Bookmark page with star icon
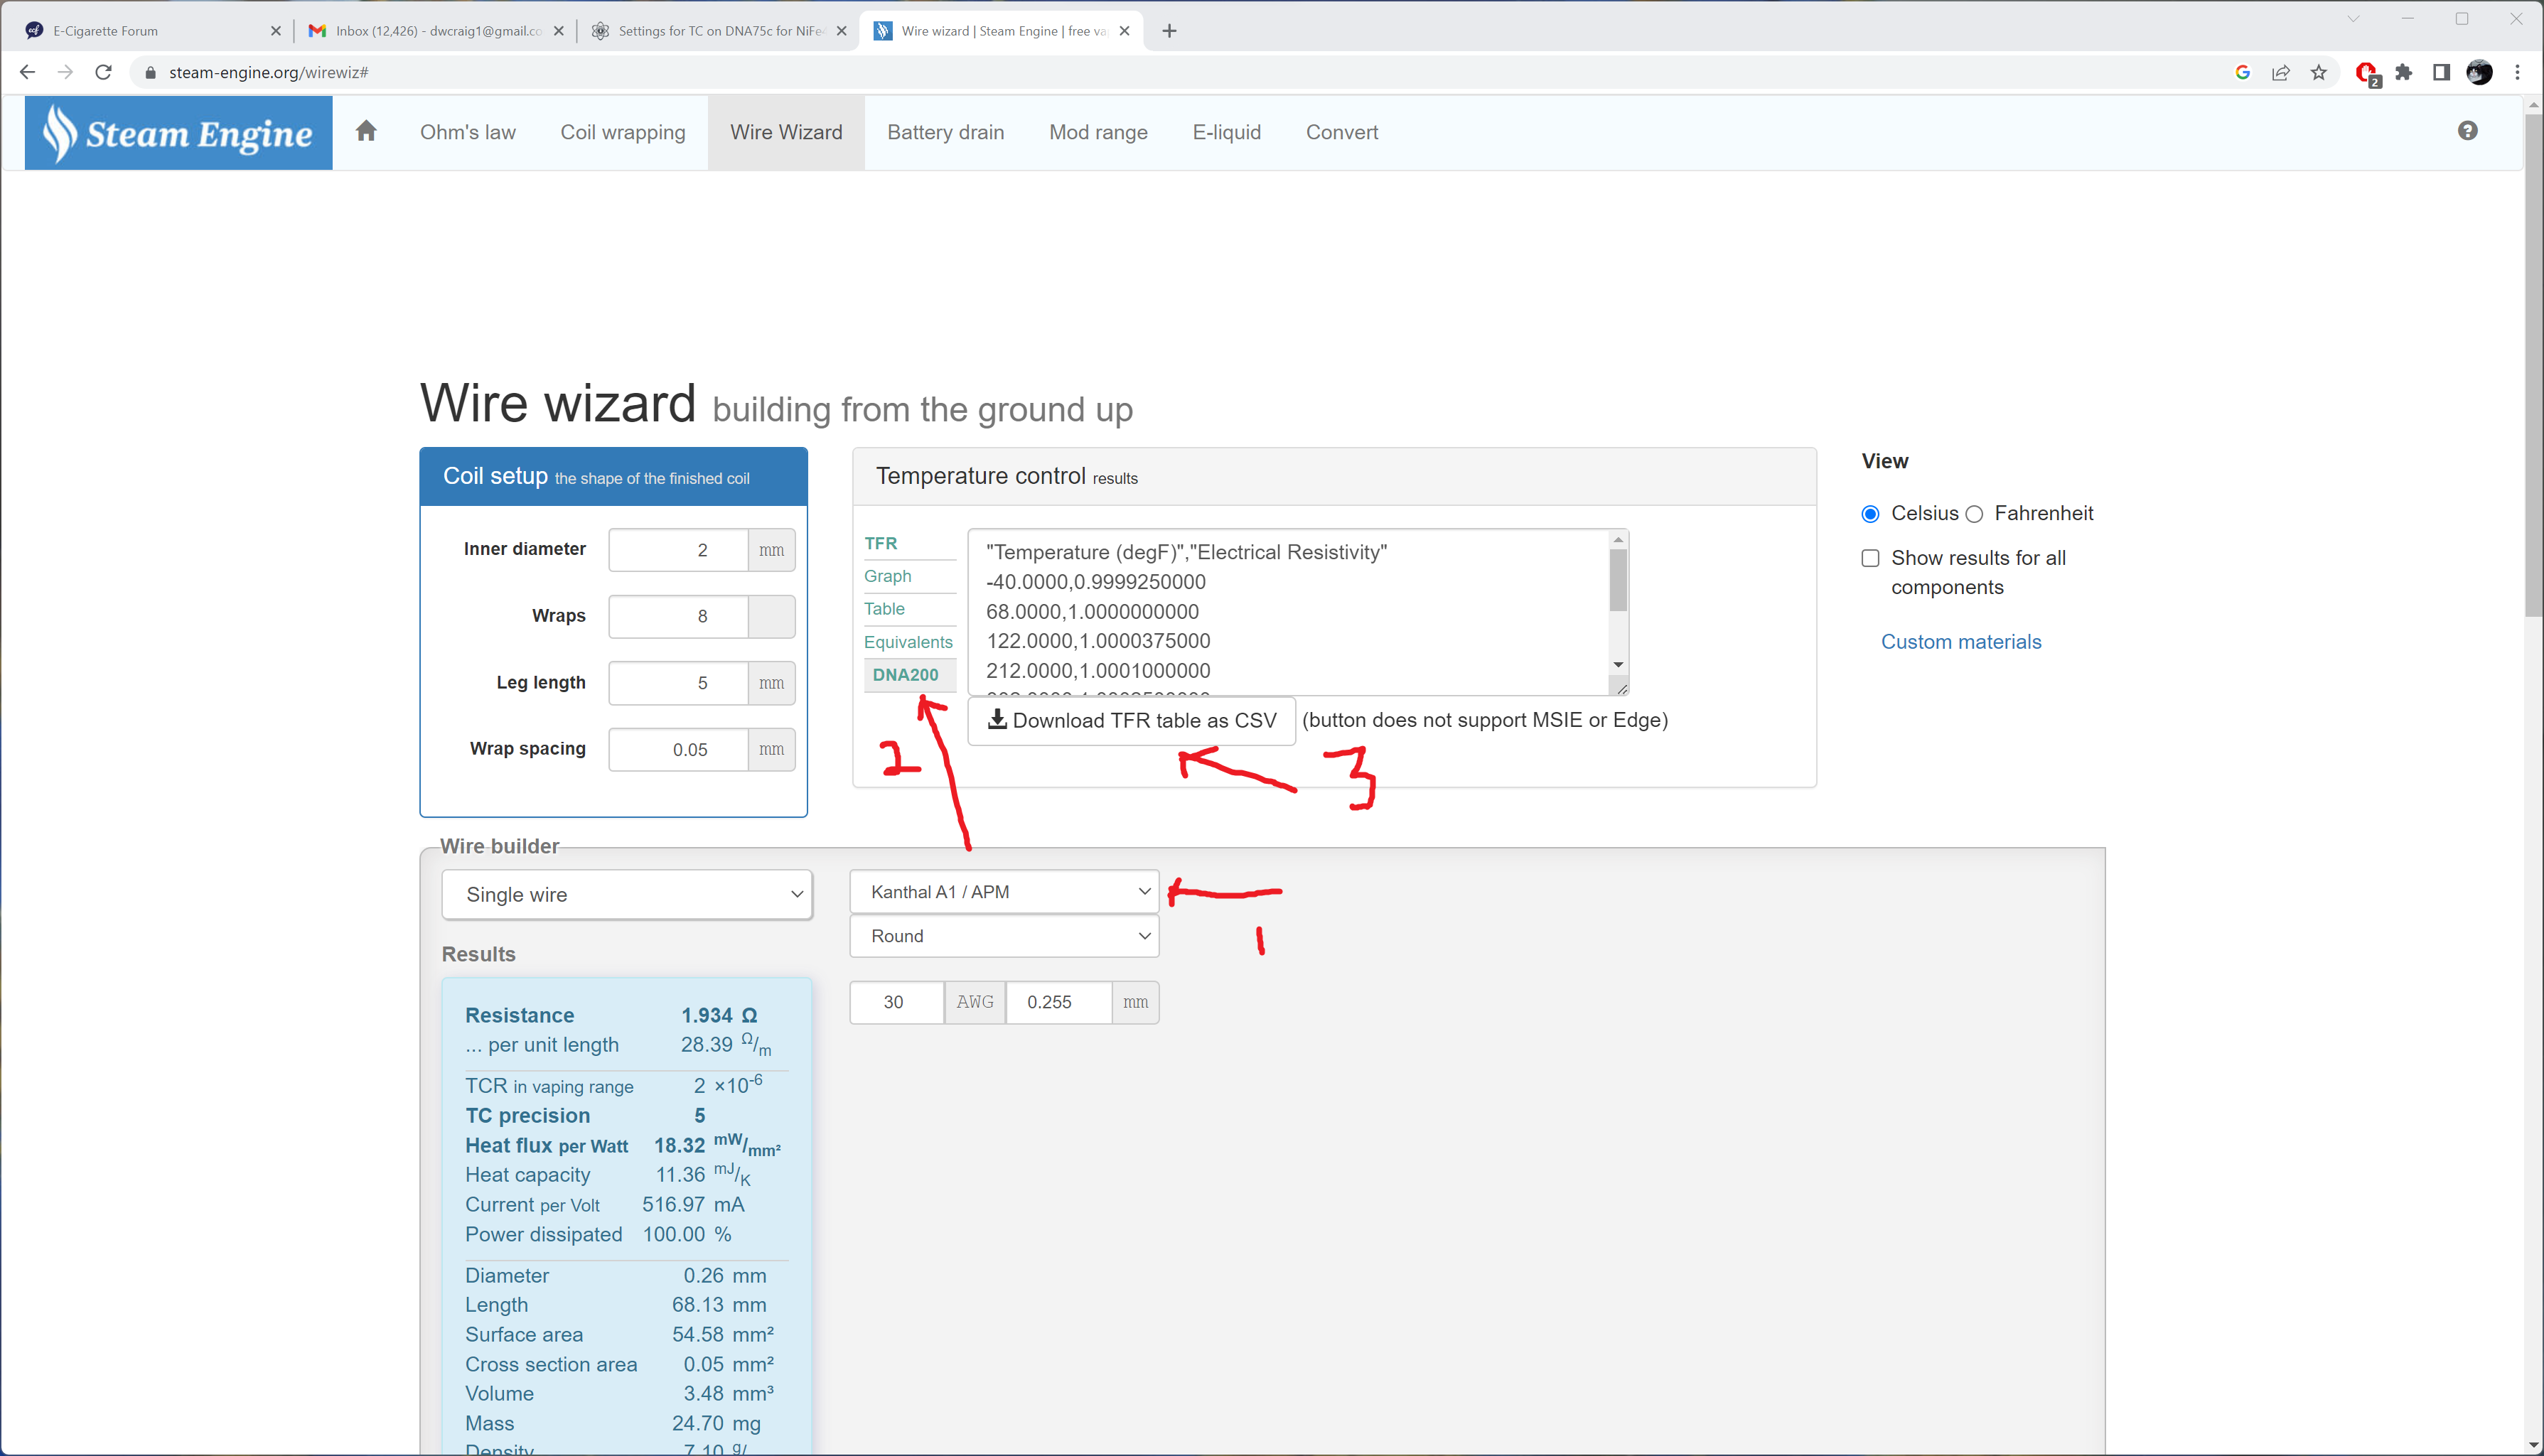This screenshot has height=1456, width=2544. [2319, 72]
